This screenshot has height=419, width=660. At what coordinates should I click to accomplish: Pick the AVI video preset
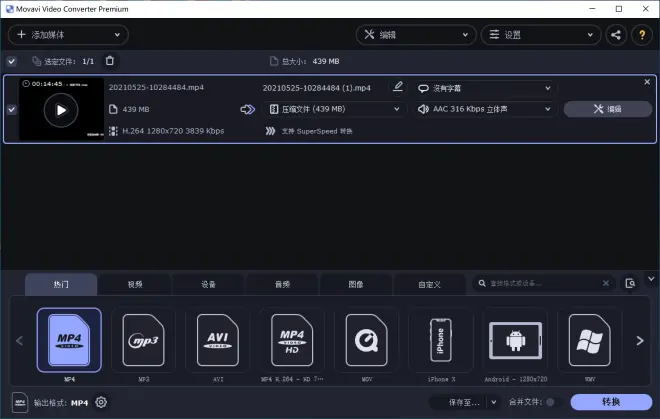click(x=218, y=340)
